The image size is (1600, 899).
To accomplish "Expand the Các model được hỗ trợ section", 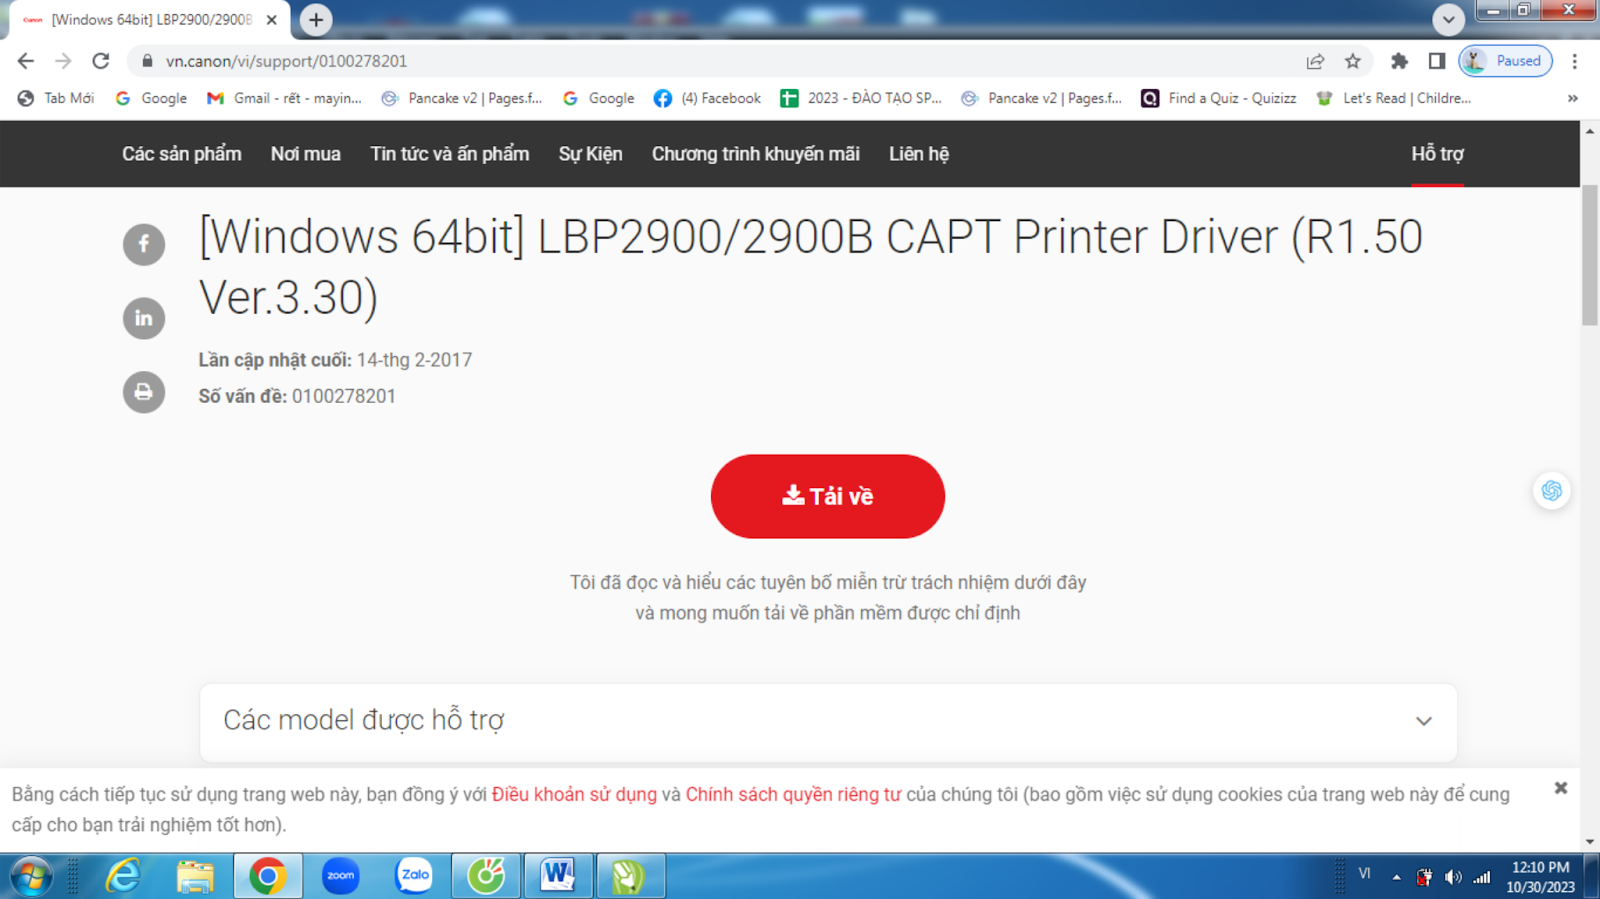I will click(828, 721).
